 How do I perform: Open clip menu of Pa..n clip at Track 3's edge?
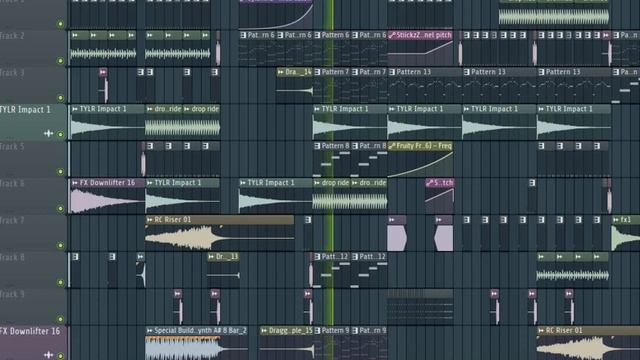pos(616,72)
